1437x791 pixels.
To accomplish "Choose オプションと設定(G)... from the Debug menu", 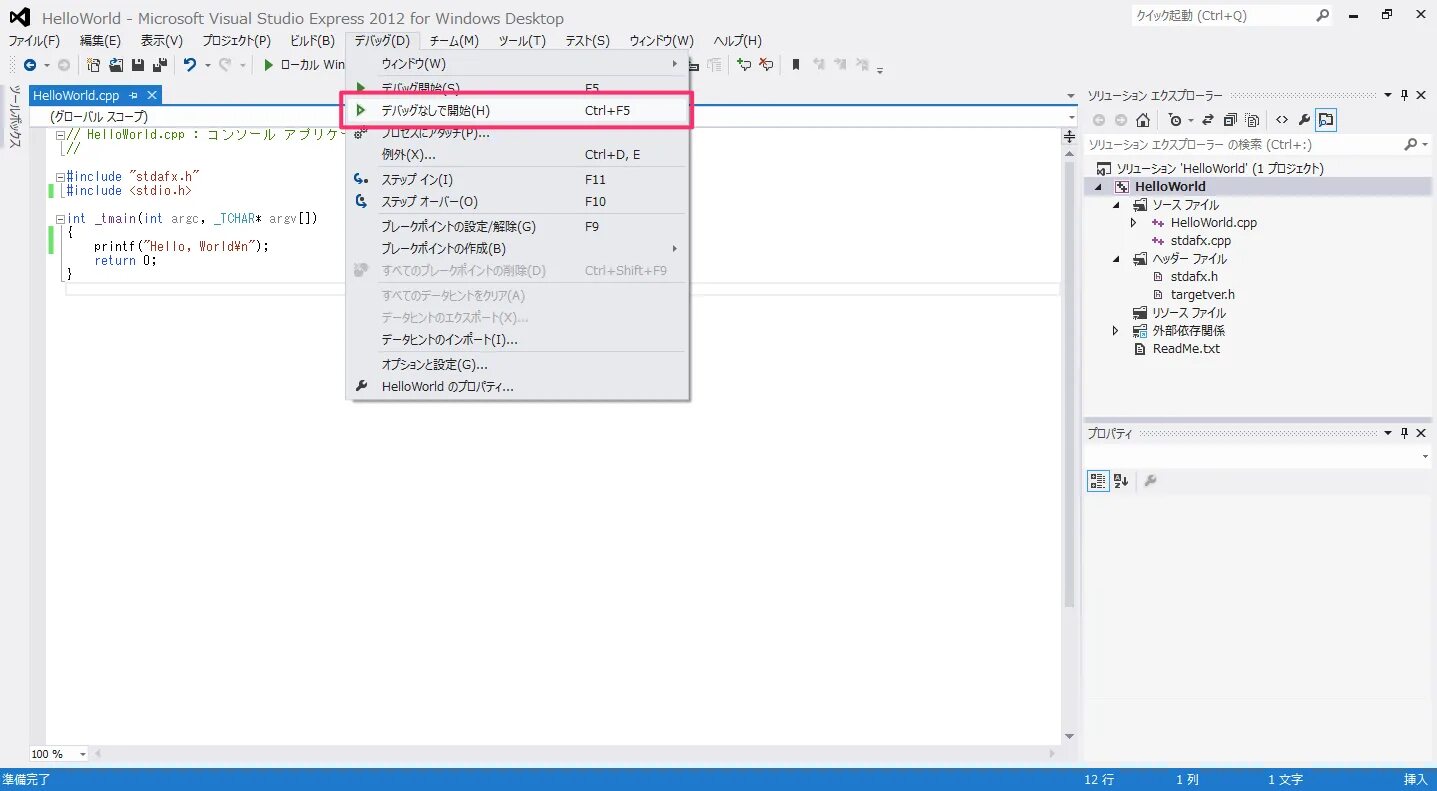I will point(517,365).
